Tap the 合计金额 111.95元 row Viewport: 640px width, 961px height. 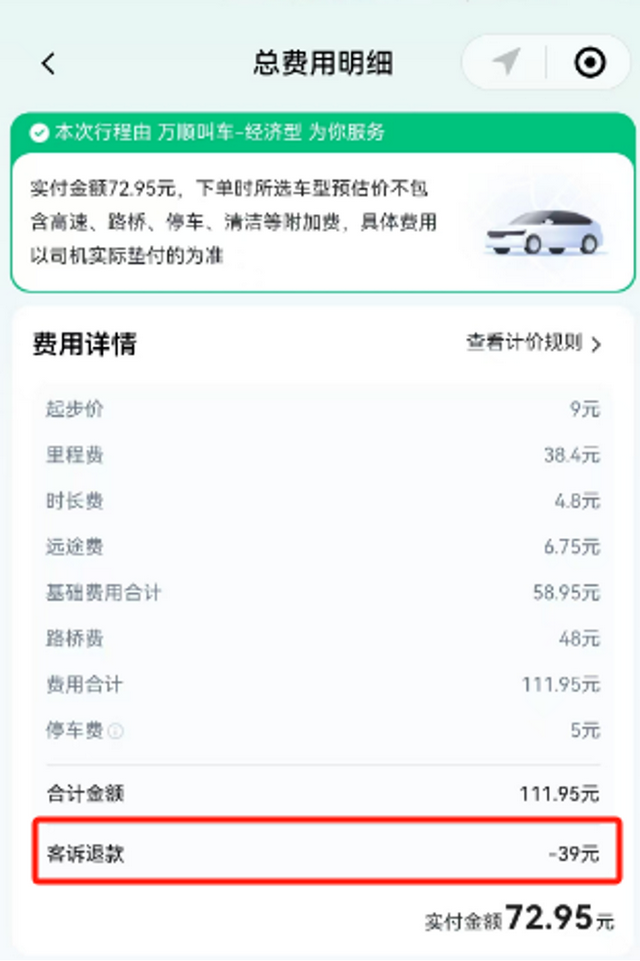[323, 794]
